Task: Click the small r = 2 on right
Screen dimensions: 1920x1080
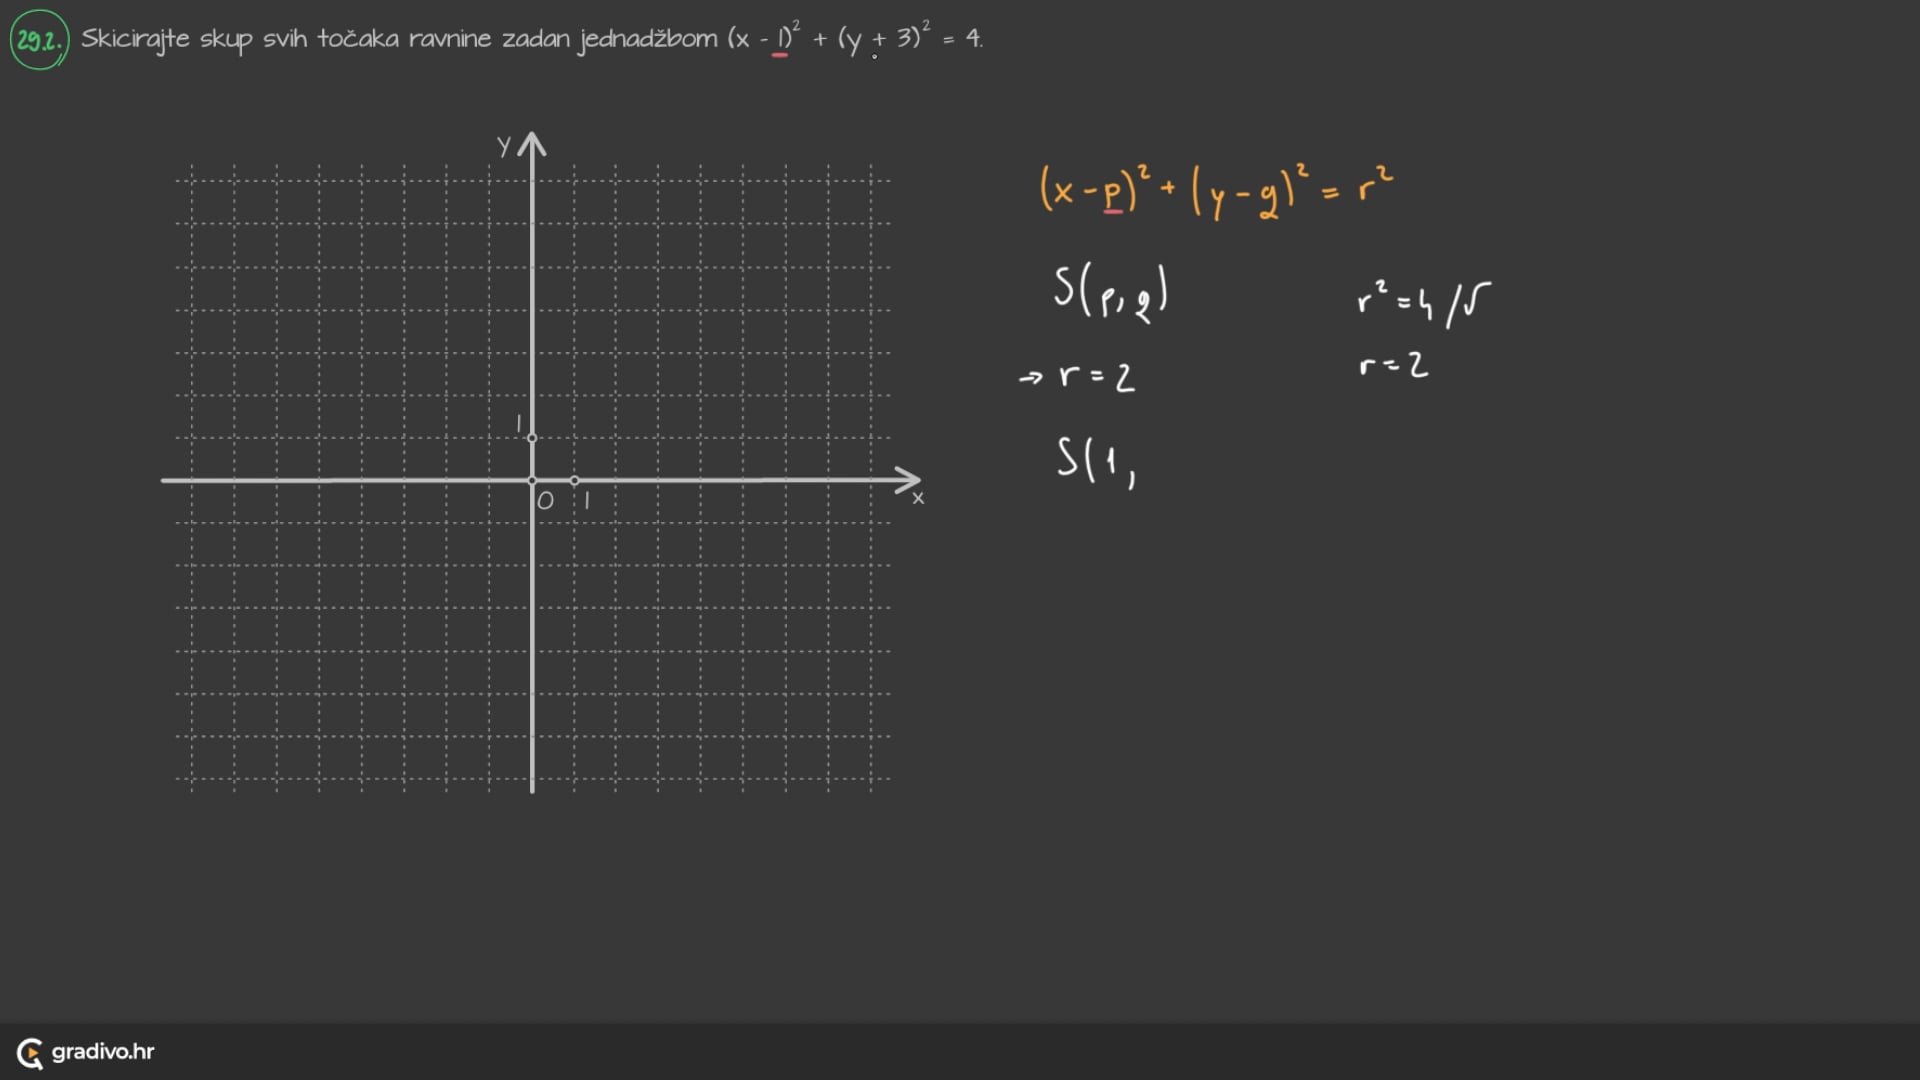Action: coord(1393,366)
